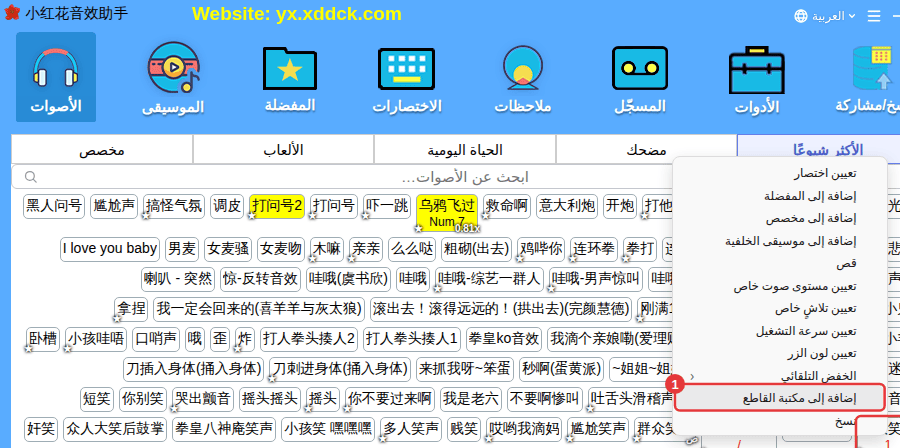Play the 拿捏 sound
The image size is (900, 448).
coord(131,310)
